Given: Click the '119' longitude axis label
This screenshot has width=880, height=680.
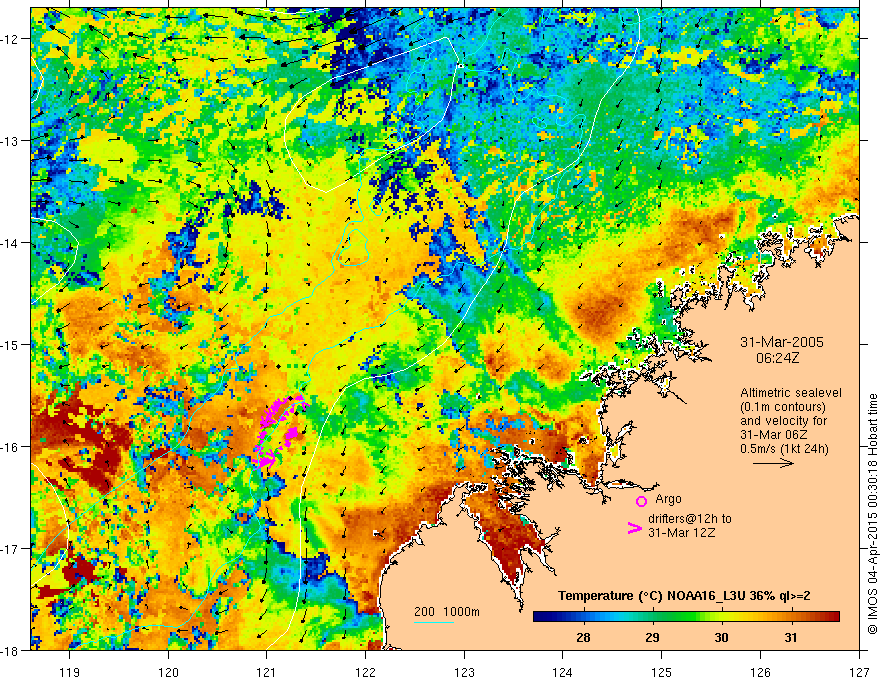Looking at the screenshot, I should coord(70,672).
